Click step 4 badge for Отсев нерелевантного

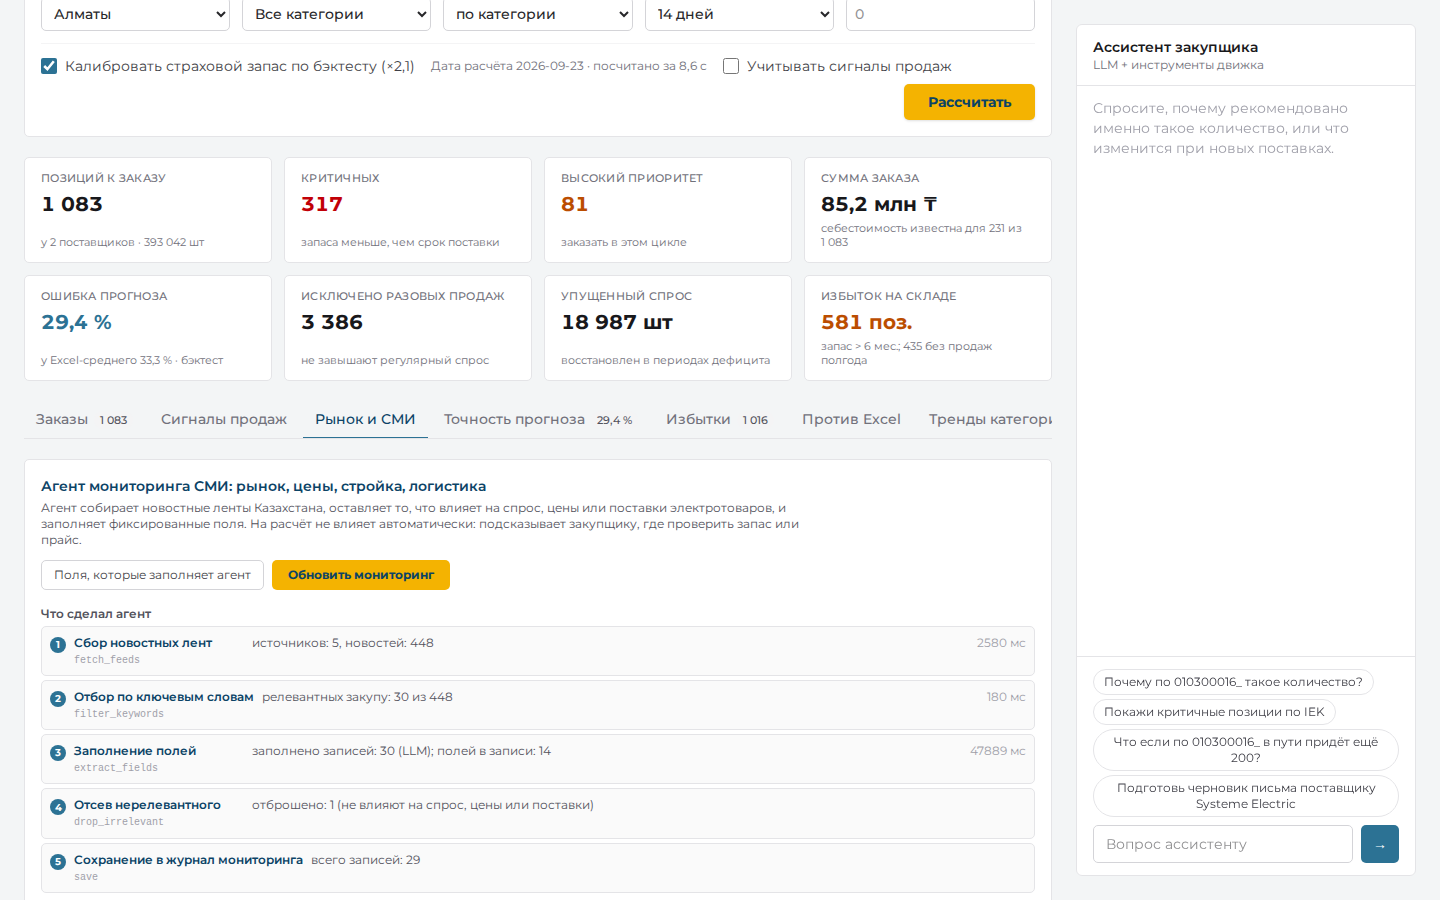pyautogui.click(x=58, y=806)
